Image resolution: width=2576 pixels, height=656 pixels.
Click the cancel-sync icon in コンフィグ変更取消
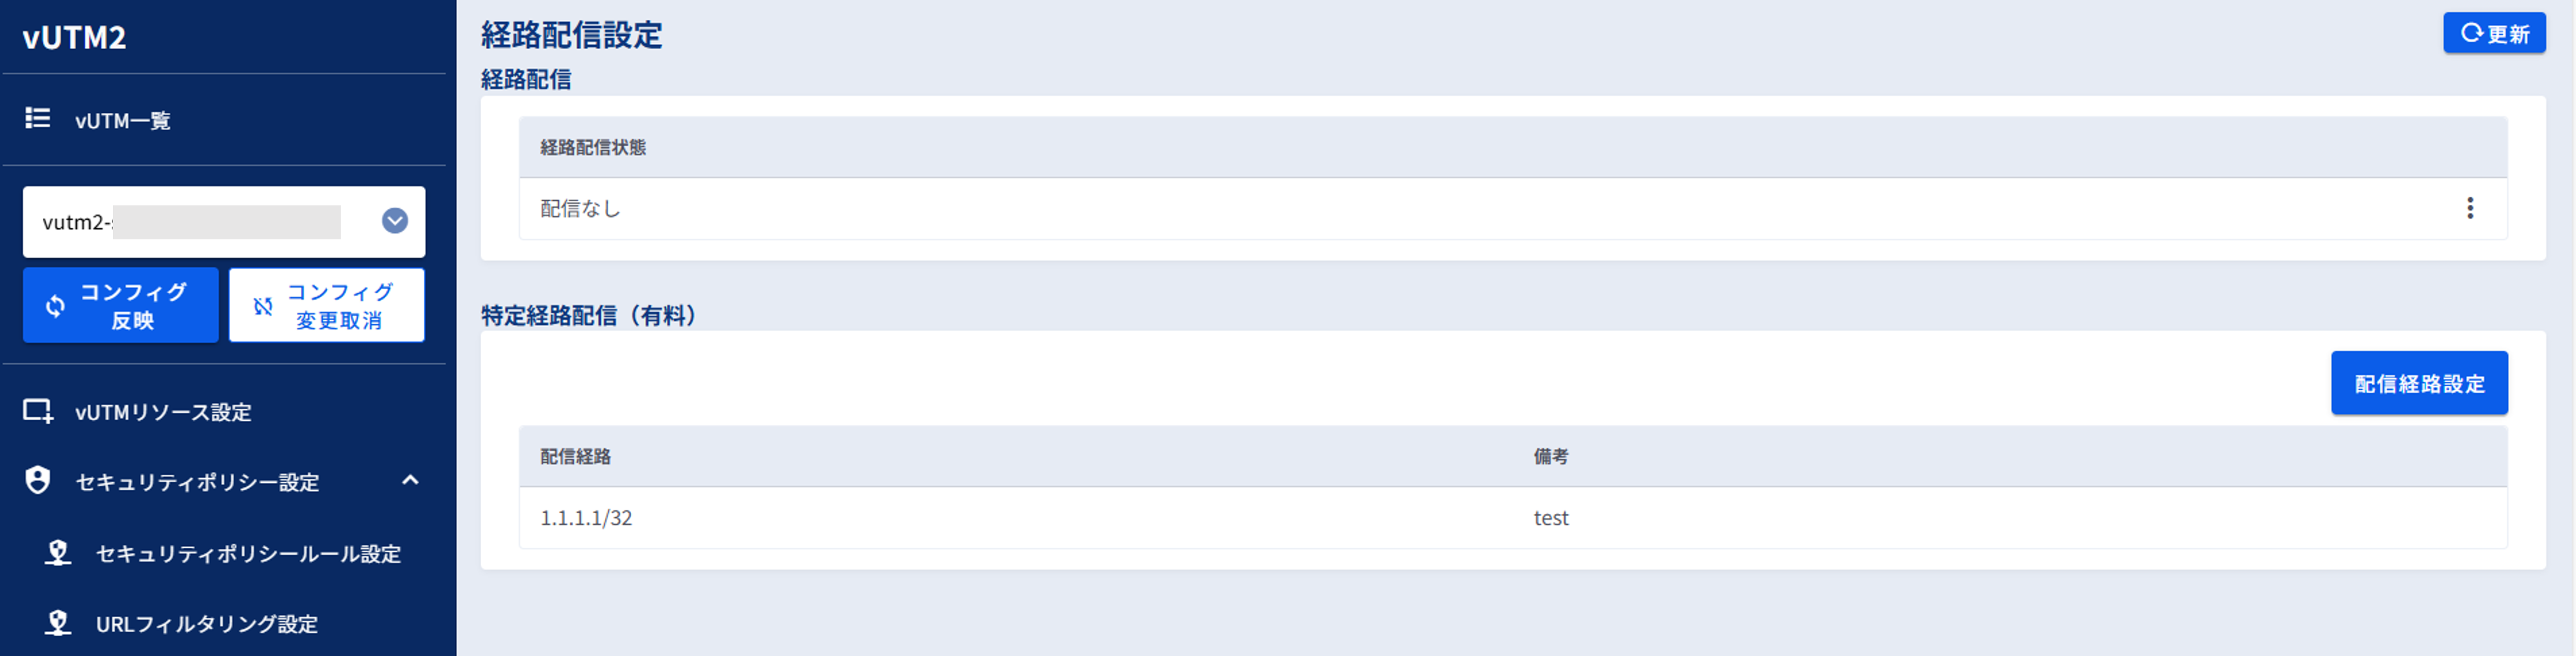point(263,306)
